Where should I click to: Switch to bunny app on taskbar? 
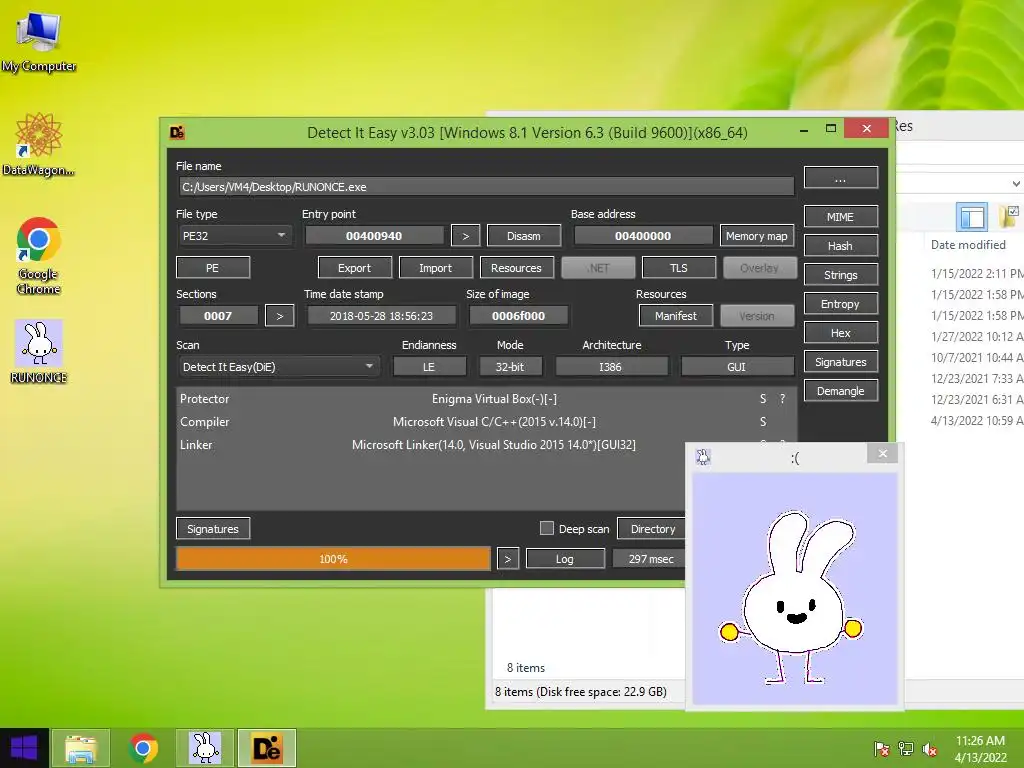click(x=205, y=748)
